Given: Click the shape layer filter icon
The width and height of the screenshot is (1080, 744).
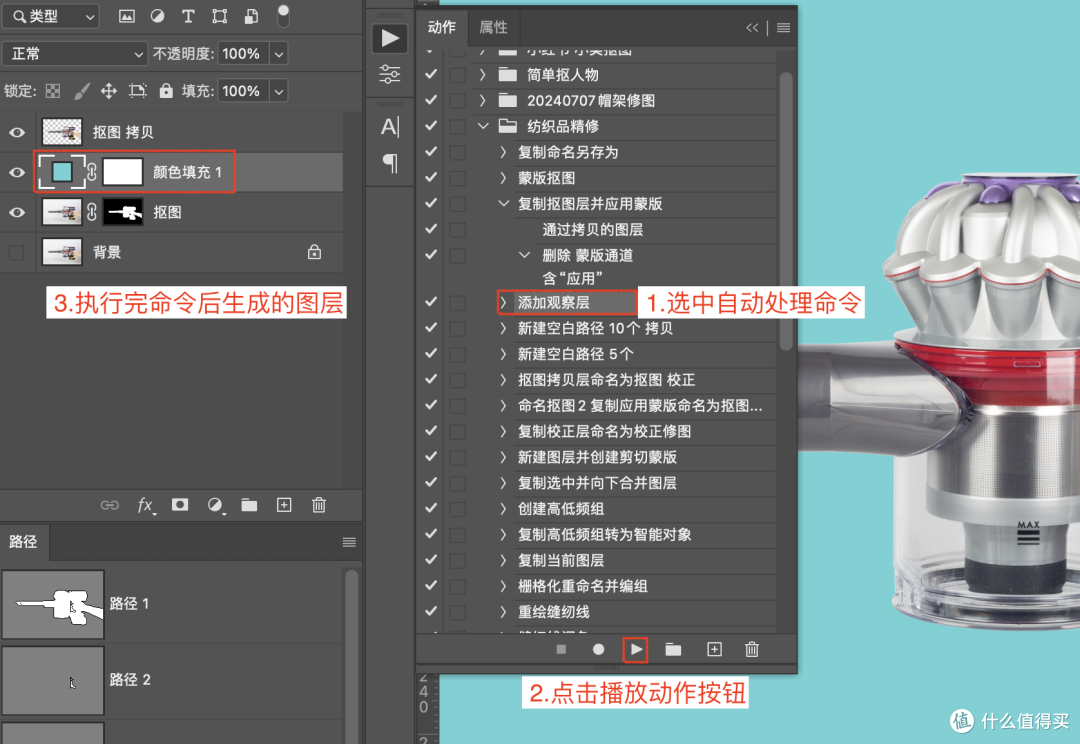Looking at the screenshot, I should point(220,17).
